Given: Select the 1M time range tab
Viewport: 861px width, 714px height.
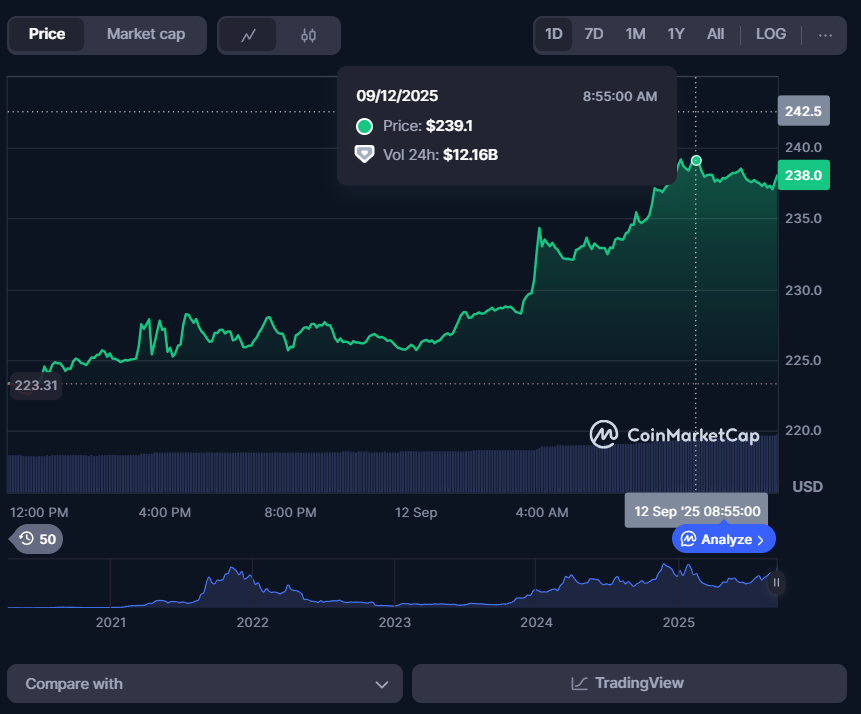Looking at the screenshot, I should click(x=635, y=34).
